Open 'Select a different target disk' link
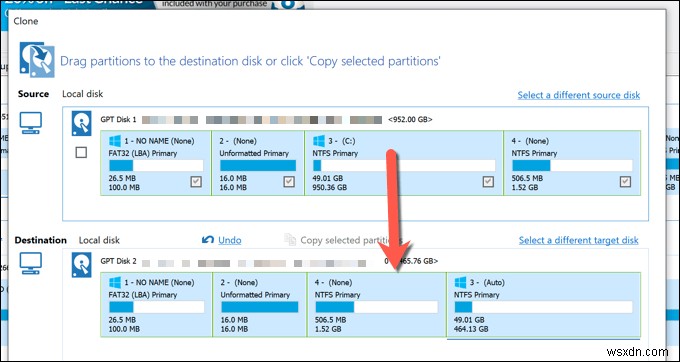Screen dimensions: 680x362 tap(579, 240)
